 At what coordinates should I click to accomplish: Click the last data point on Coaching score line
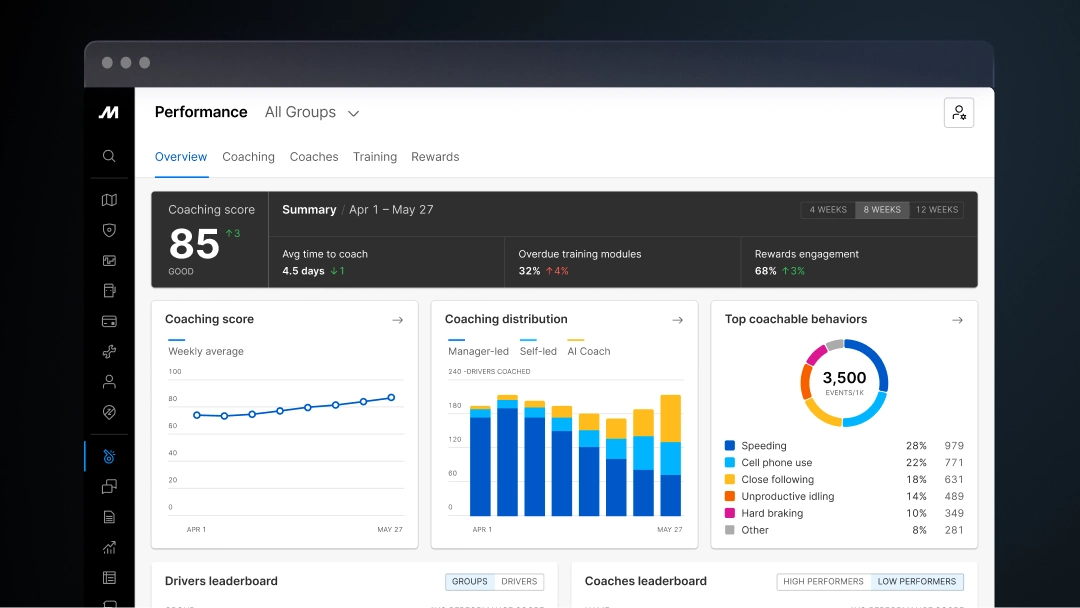coord(391,397)
